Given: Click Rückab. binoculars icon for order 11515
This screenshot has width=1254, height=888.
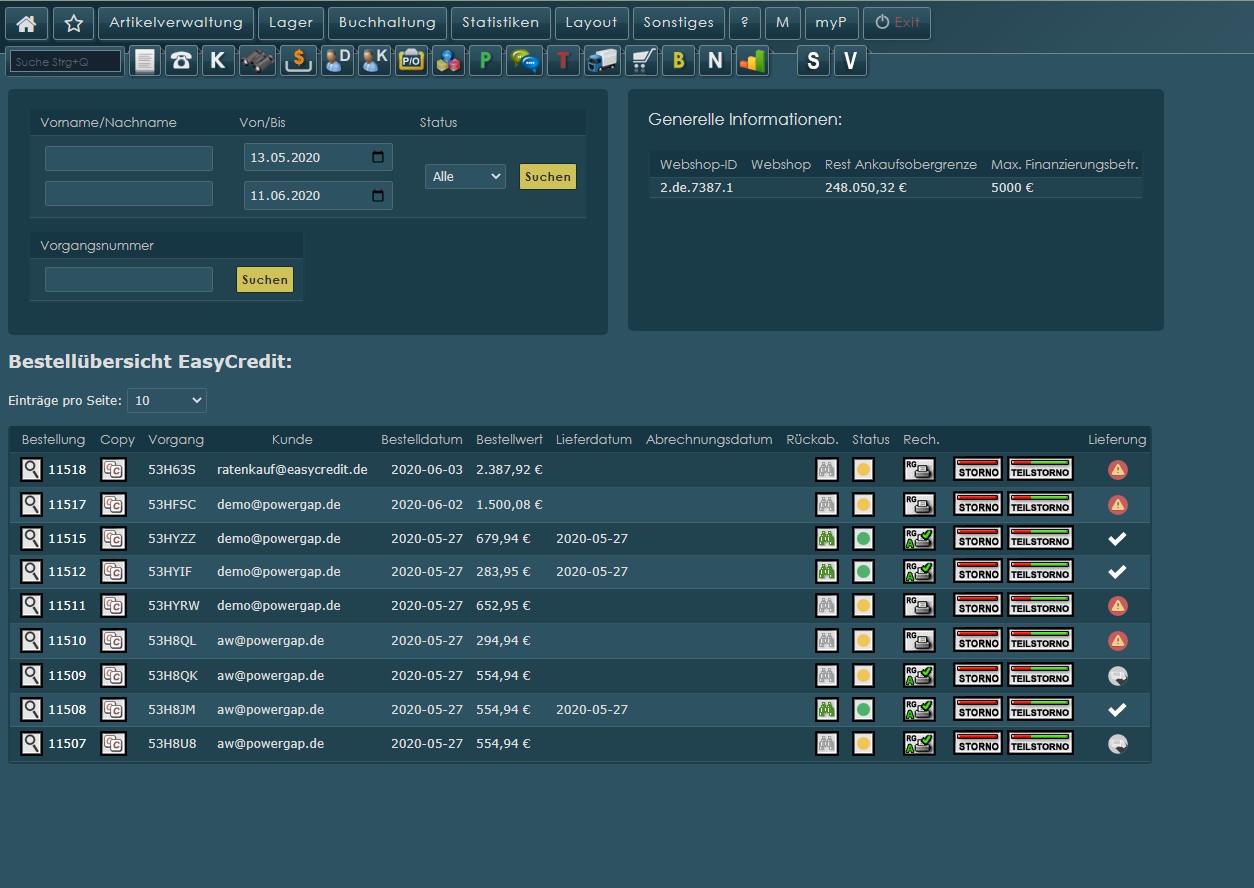Looking at the screenshot, I should (x=827, y=538).
